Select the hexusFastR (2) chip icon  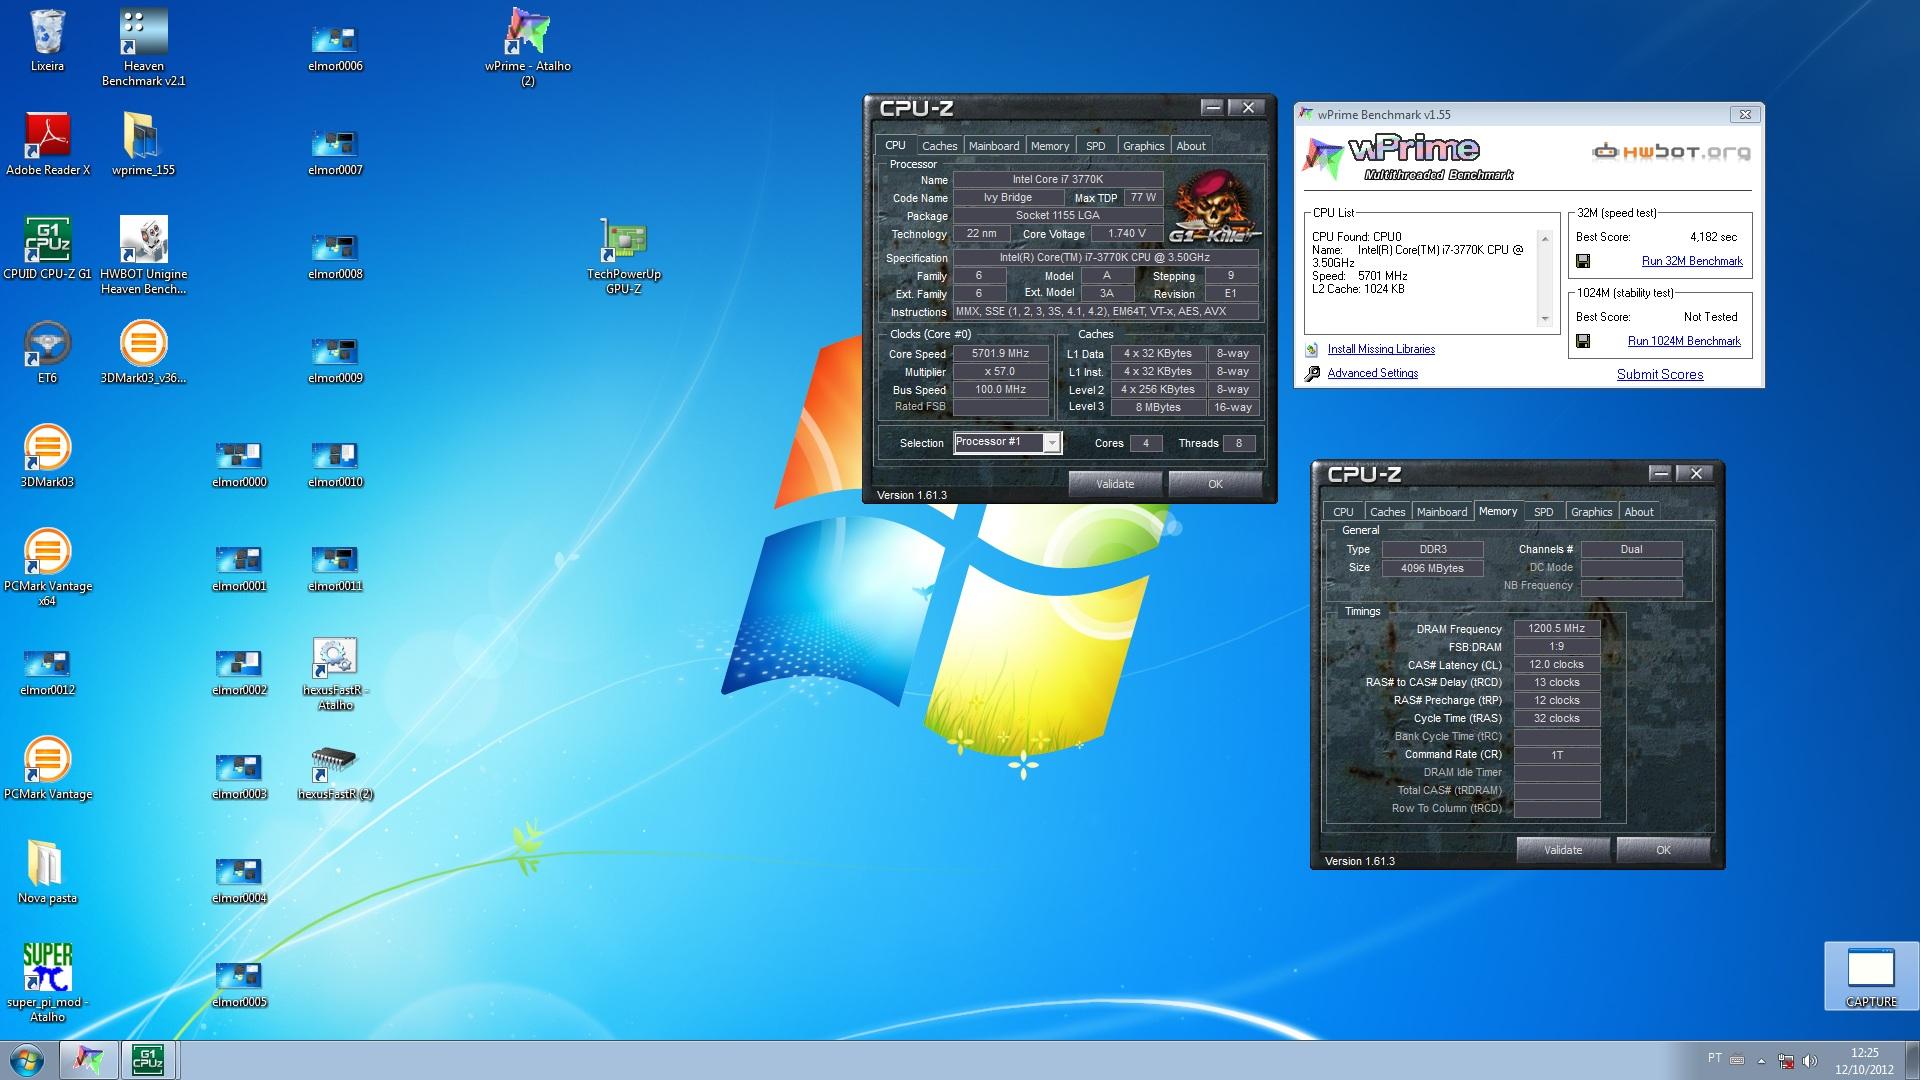[x=335, y=771]
